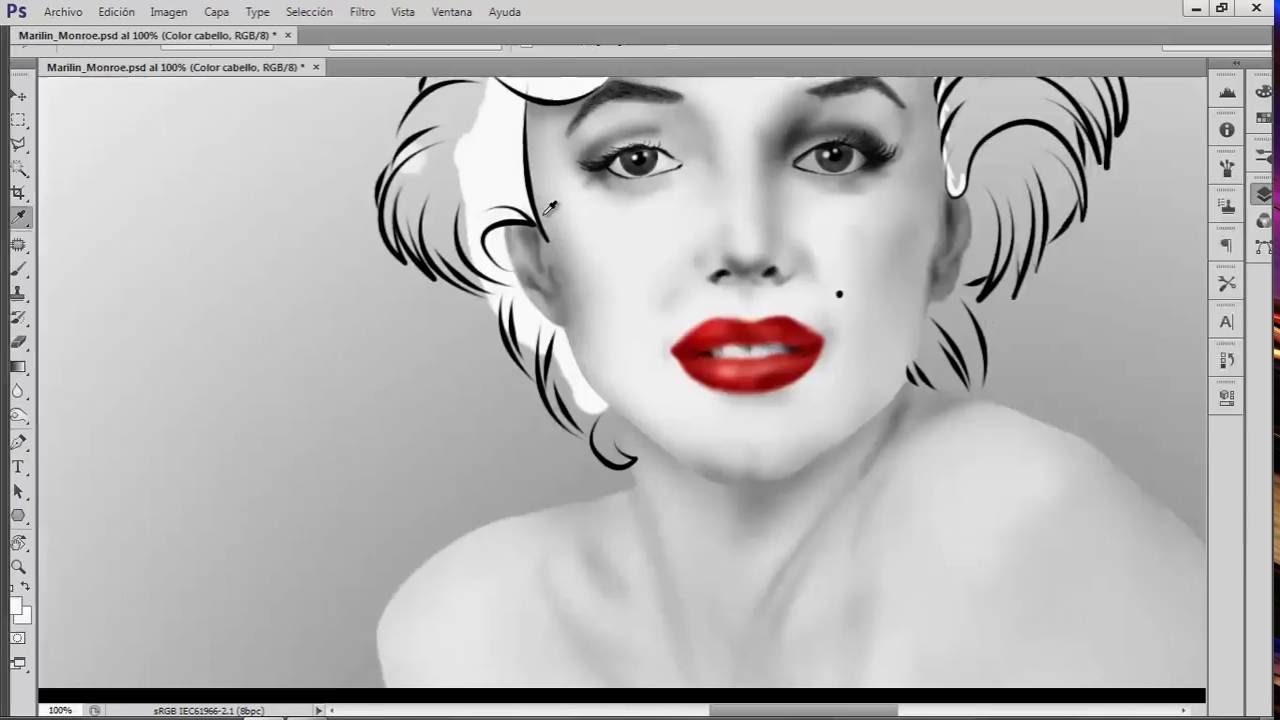Select the Gradient tool
The height and width of the screenshot is (720, 1280).
pos(18,366)
